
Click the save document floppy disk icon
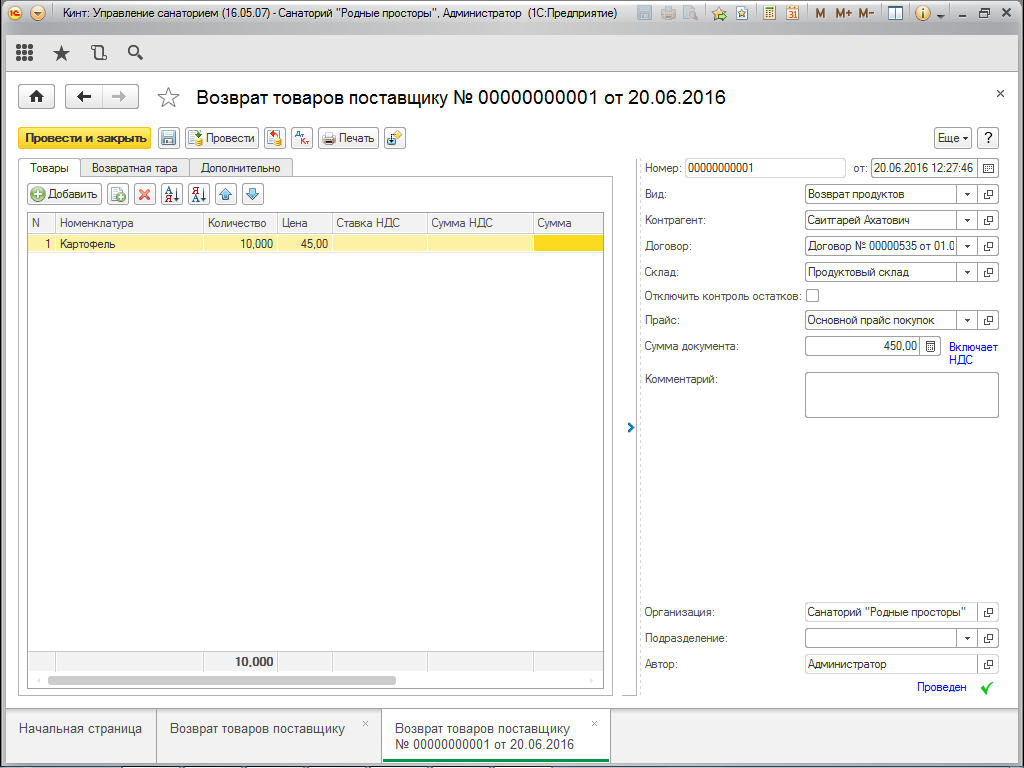[169, 138]
